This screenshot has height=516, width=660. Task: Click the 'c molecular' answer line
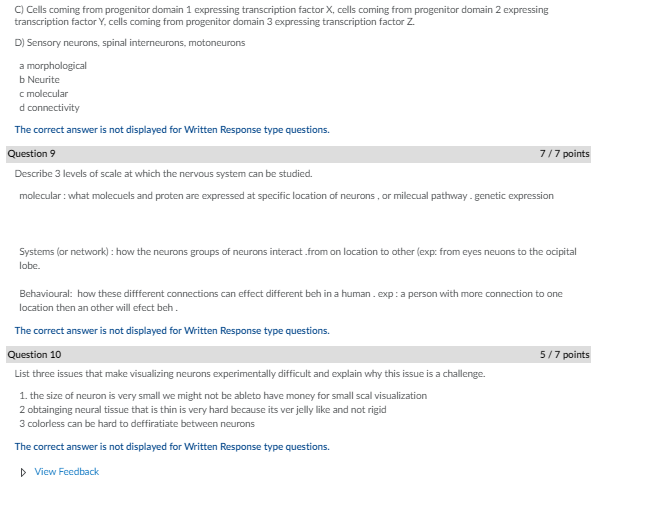44,94
